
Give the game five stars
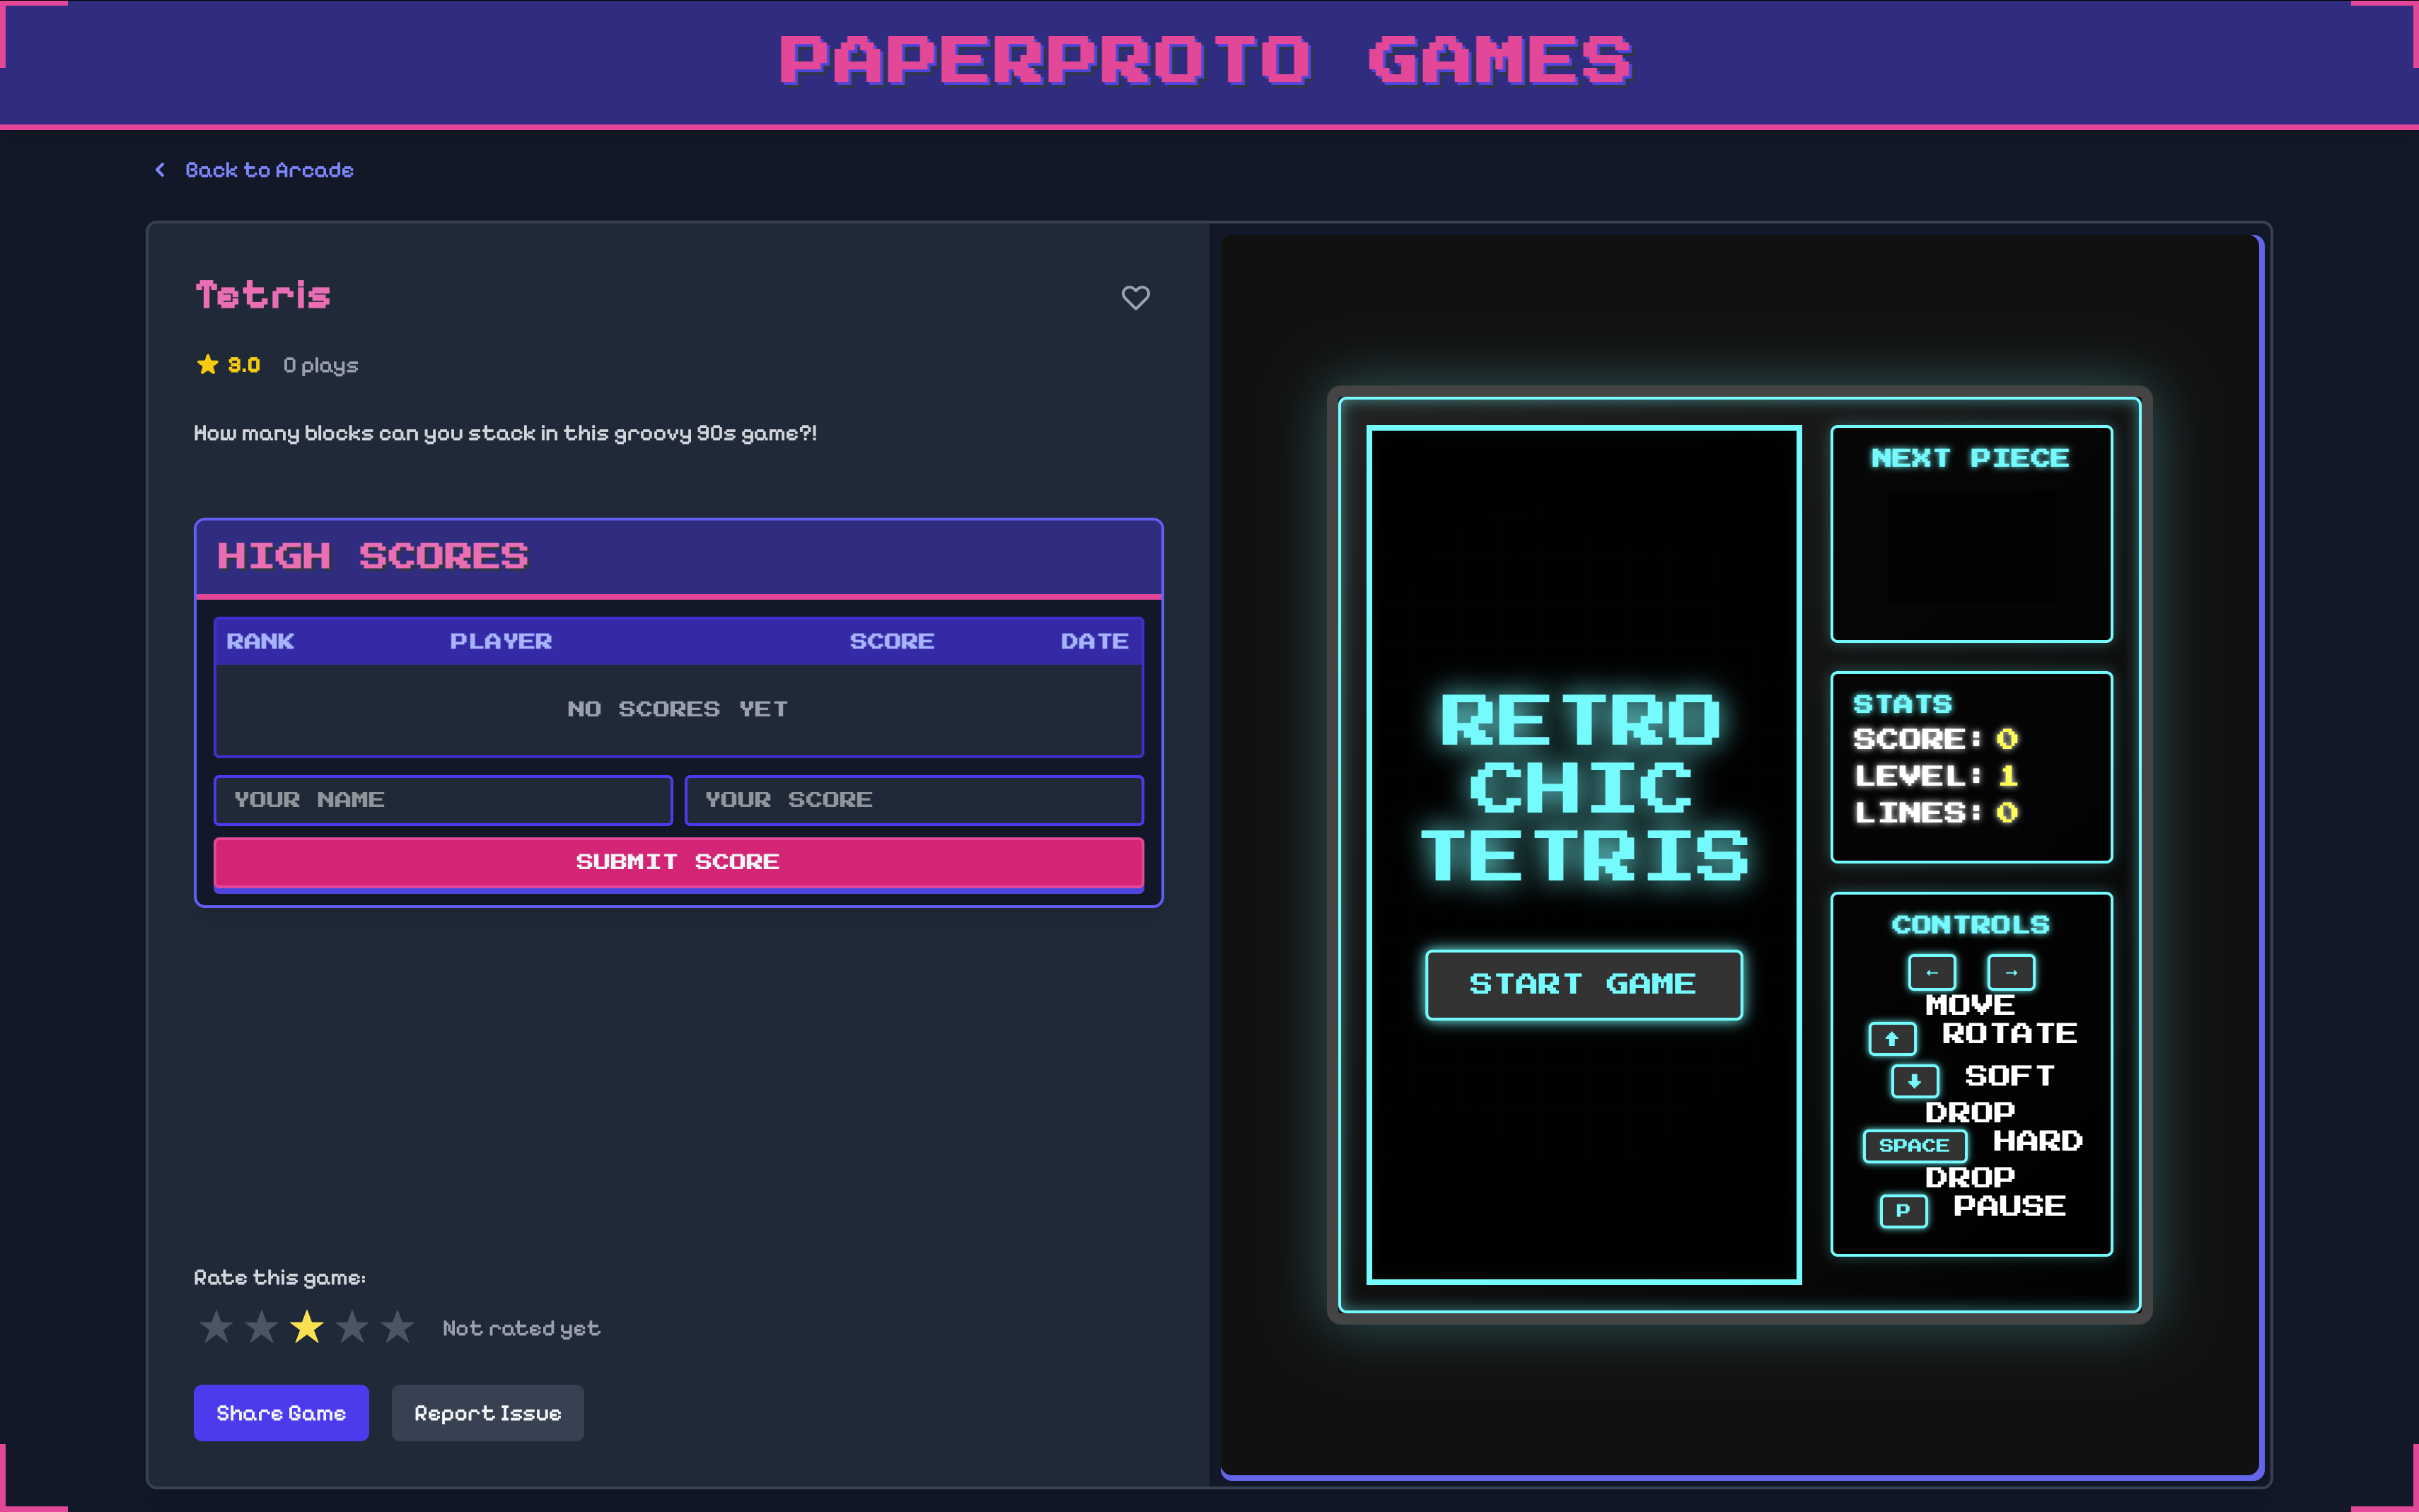point(397,1328)
